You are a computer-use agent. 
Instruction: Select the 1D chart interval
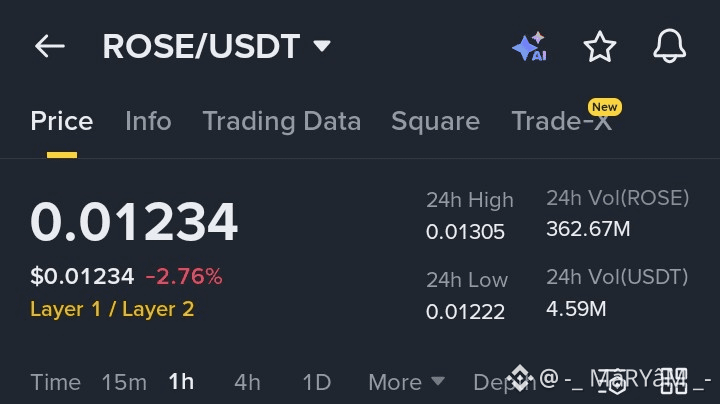[x=316, y=382]
